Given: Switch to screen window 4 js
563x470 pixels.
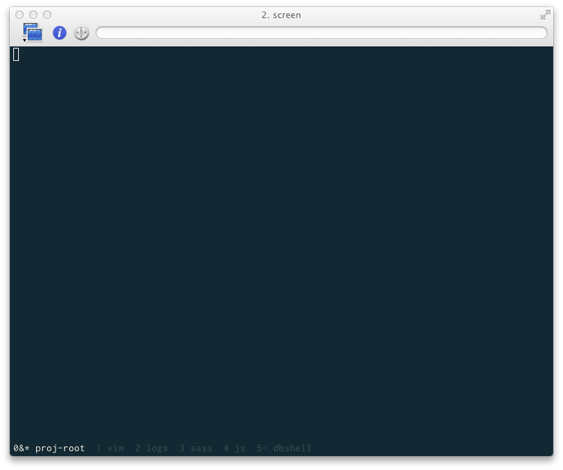Looking at the screenshot, I should pyautogui.click(x=234, y=448).
